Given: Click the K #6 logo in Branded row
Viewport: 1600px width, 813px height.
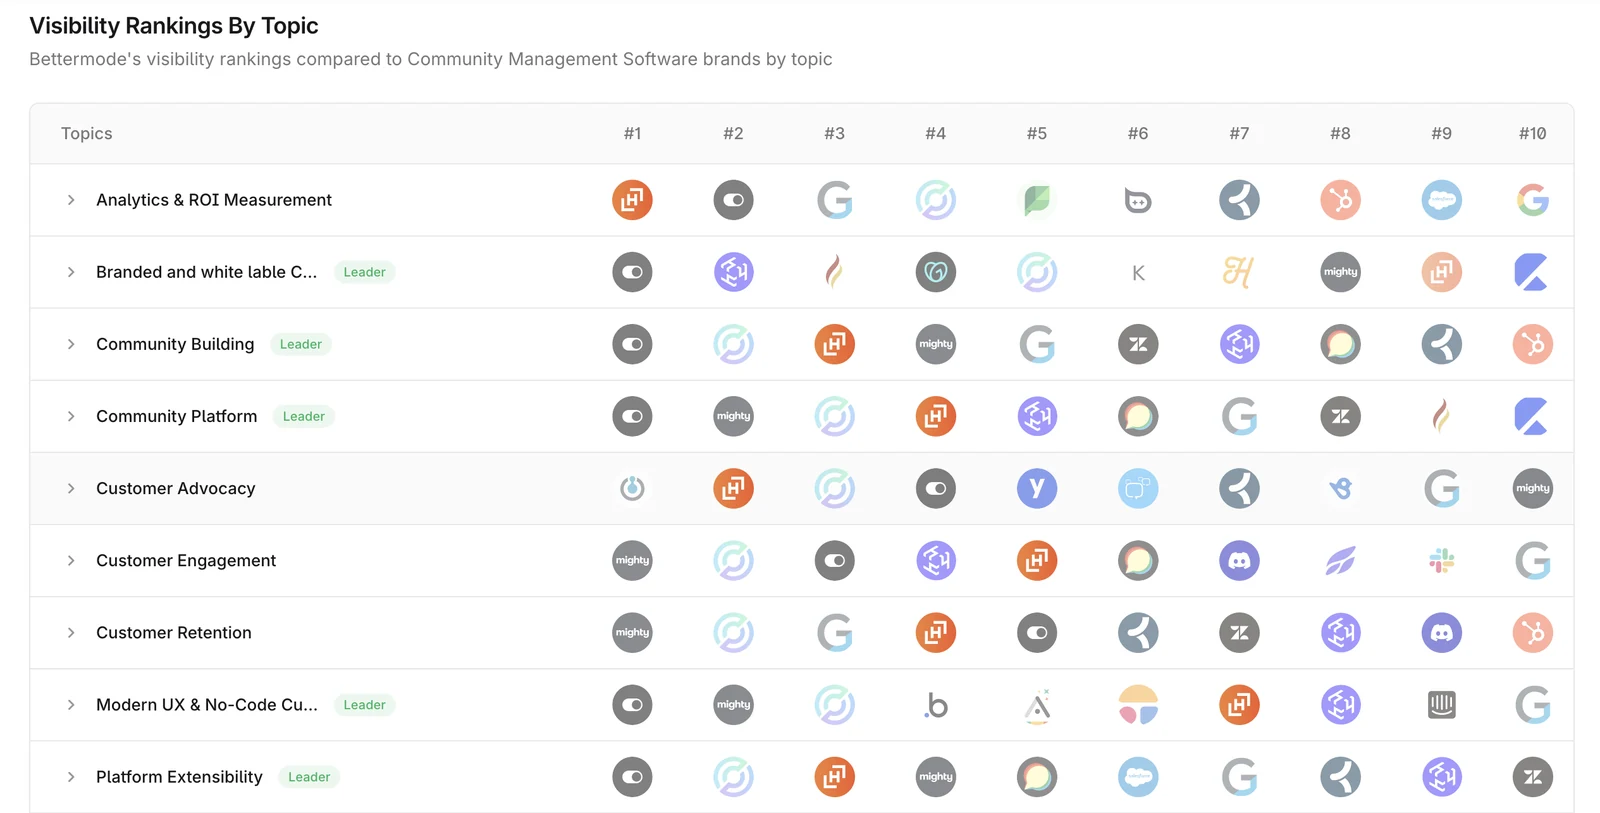Looking at the screenshot, I should (x=1138, y=272).
